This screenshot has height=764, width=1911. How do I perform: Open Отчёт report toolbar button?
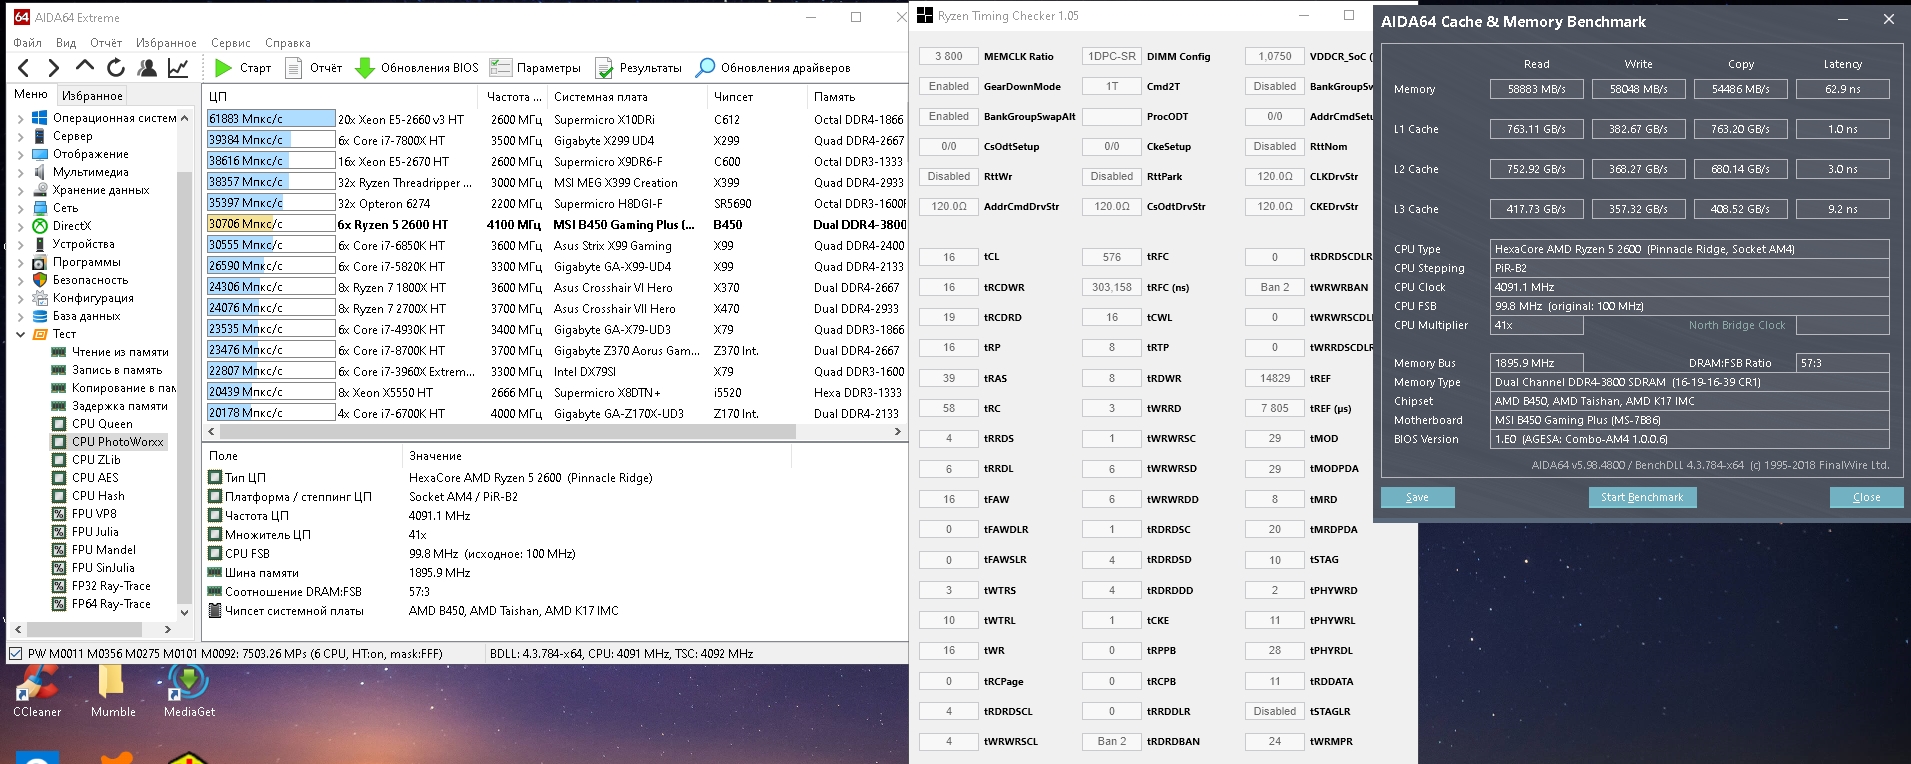[314, 68]
